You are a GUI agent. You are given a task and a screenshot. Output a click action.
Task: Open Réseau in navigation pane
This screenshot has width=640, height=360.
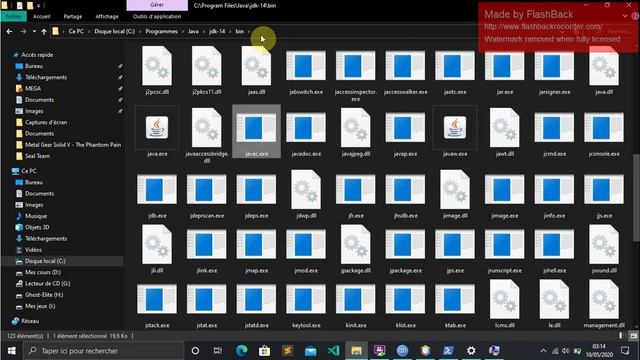click(30, 321)
